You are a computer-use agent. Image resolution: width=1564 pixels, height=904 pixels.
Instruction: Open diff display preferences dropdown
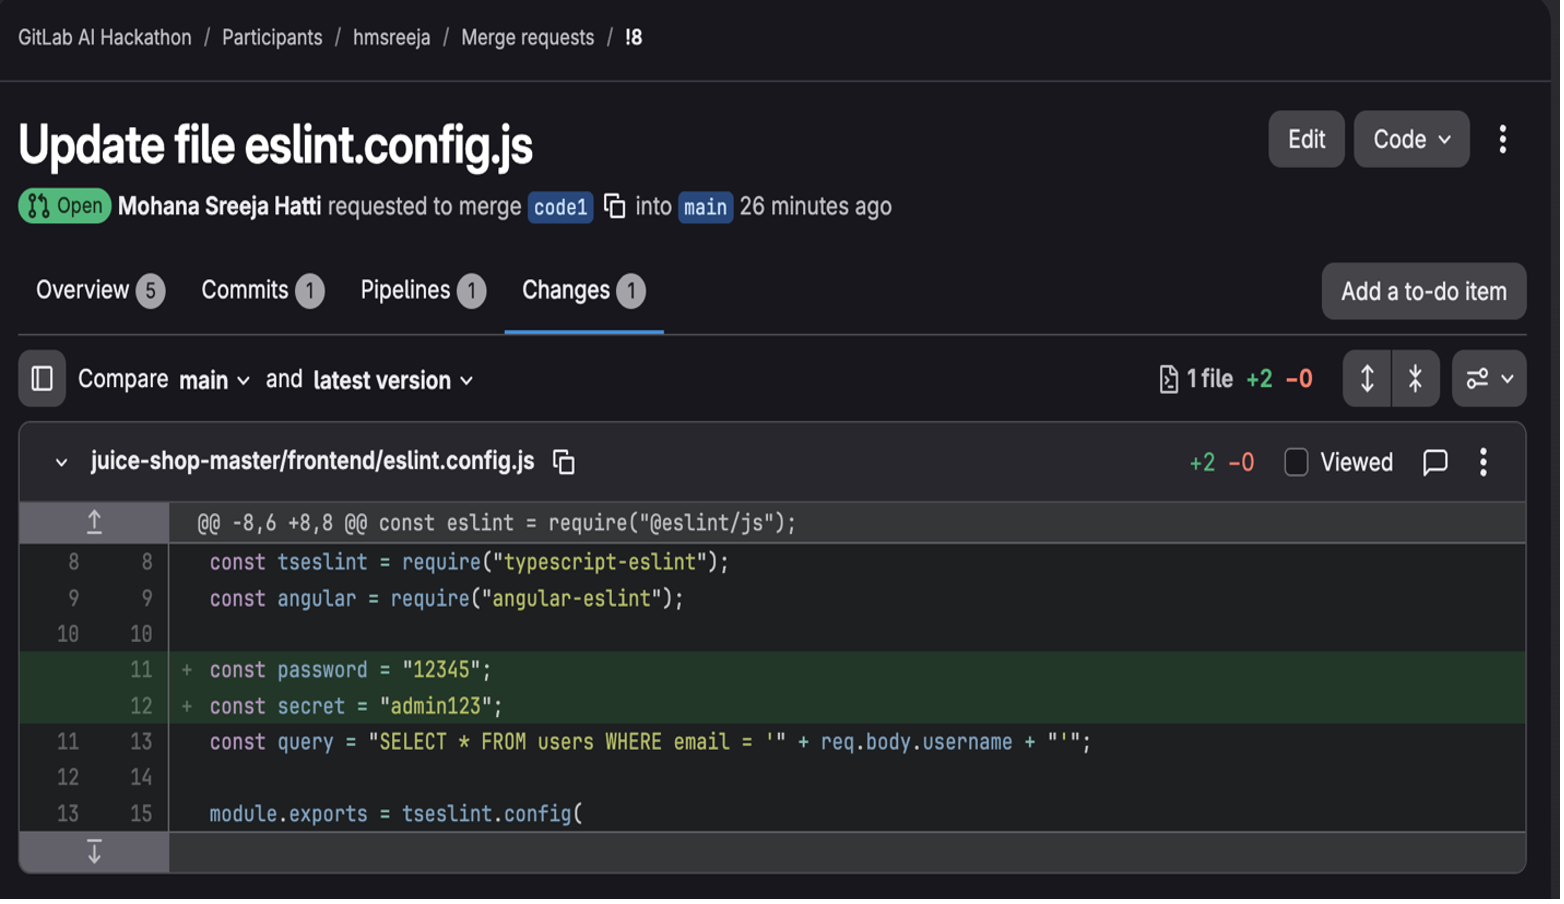click(x=1489, y=379)
